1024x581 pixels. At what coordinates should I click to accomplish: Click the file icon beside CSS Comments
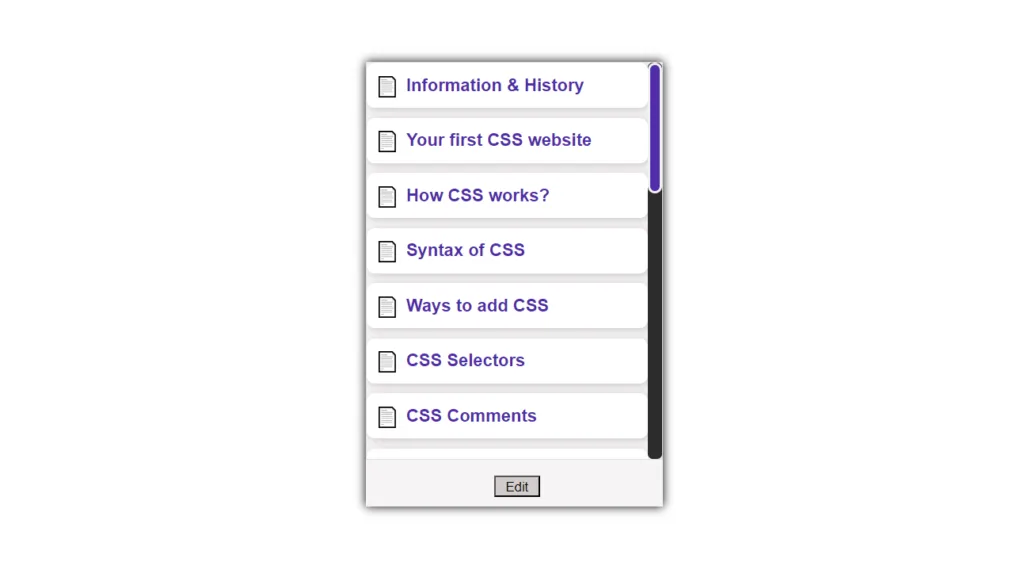click(387, 417)
